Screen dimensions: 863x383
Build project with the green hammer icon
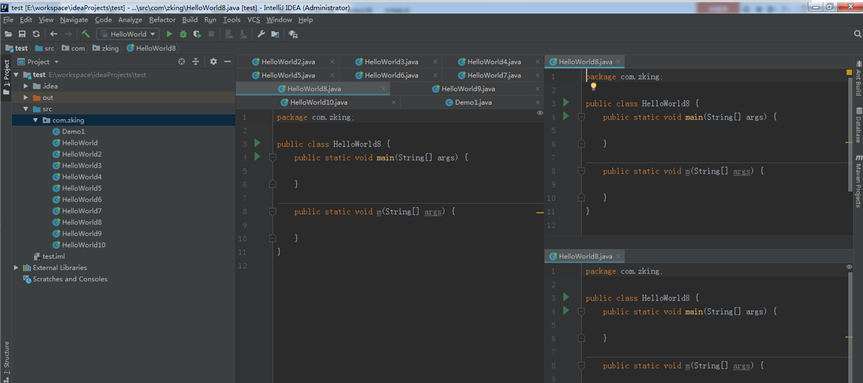(x=86, y=34)
